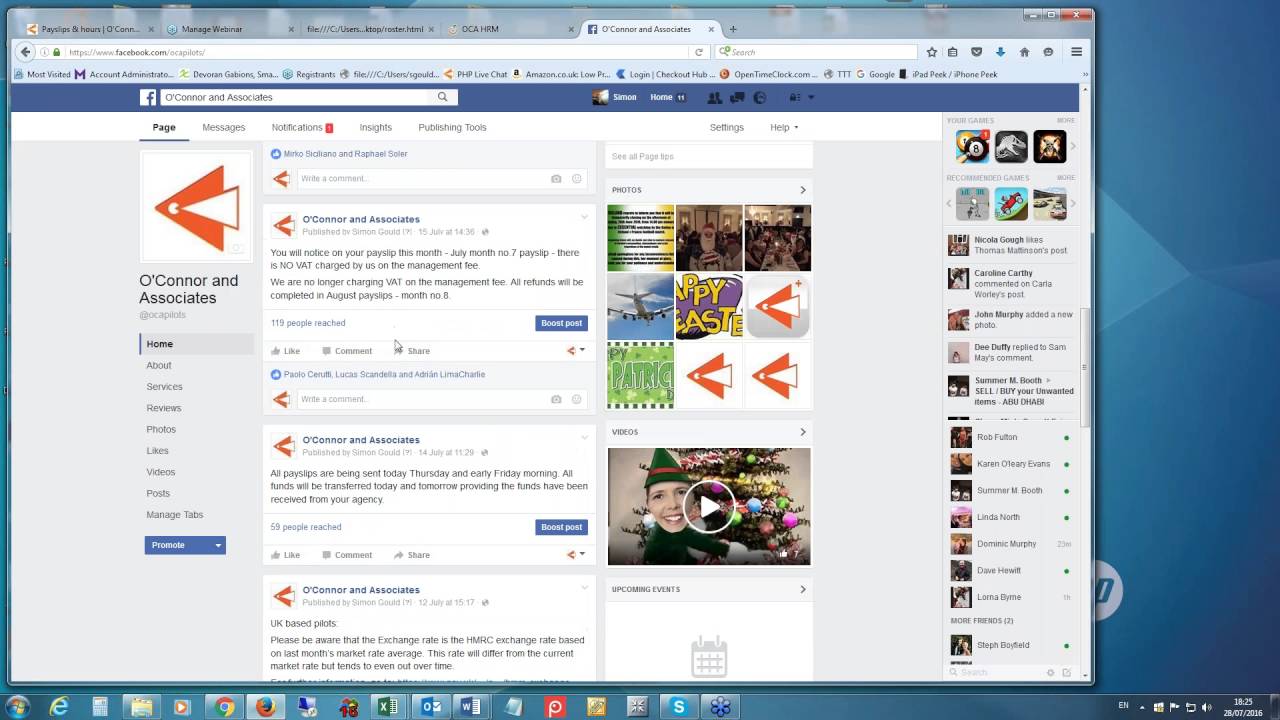Play the elf Christmas video
This screenshot has width=1280, height=720.
(x=709, y=507)
